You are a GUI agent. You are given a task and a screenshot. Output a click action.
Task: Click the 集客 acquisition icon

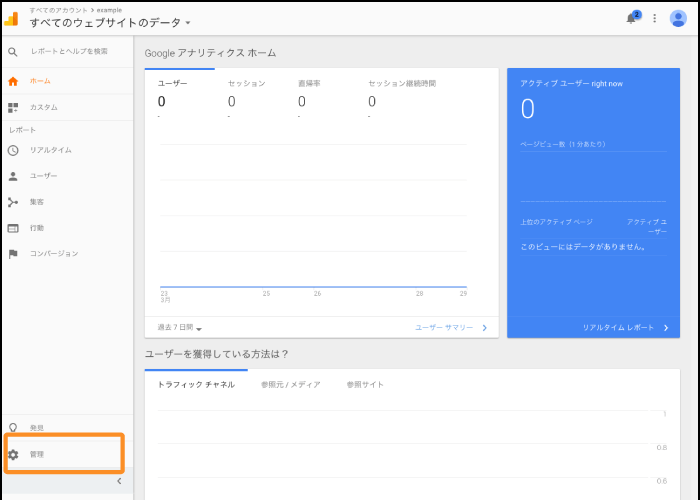pos(13,202)
